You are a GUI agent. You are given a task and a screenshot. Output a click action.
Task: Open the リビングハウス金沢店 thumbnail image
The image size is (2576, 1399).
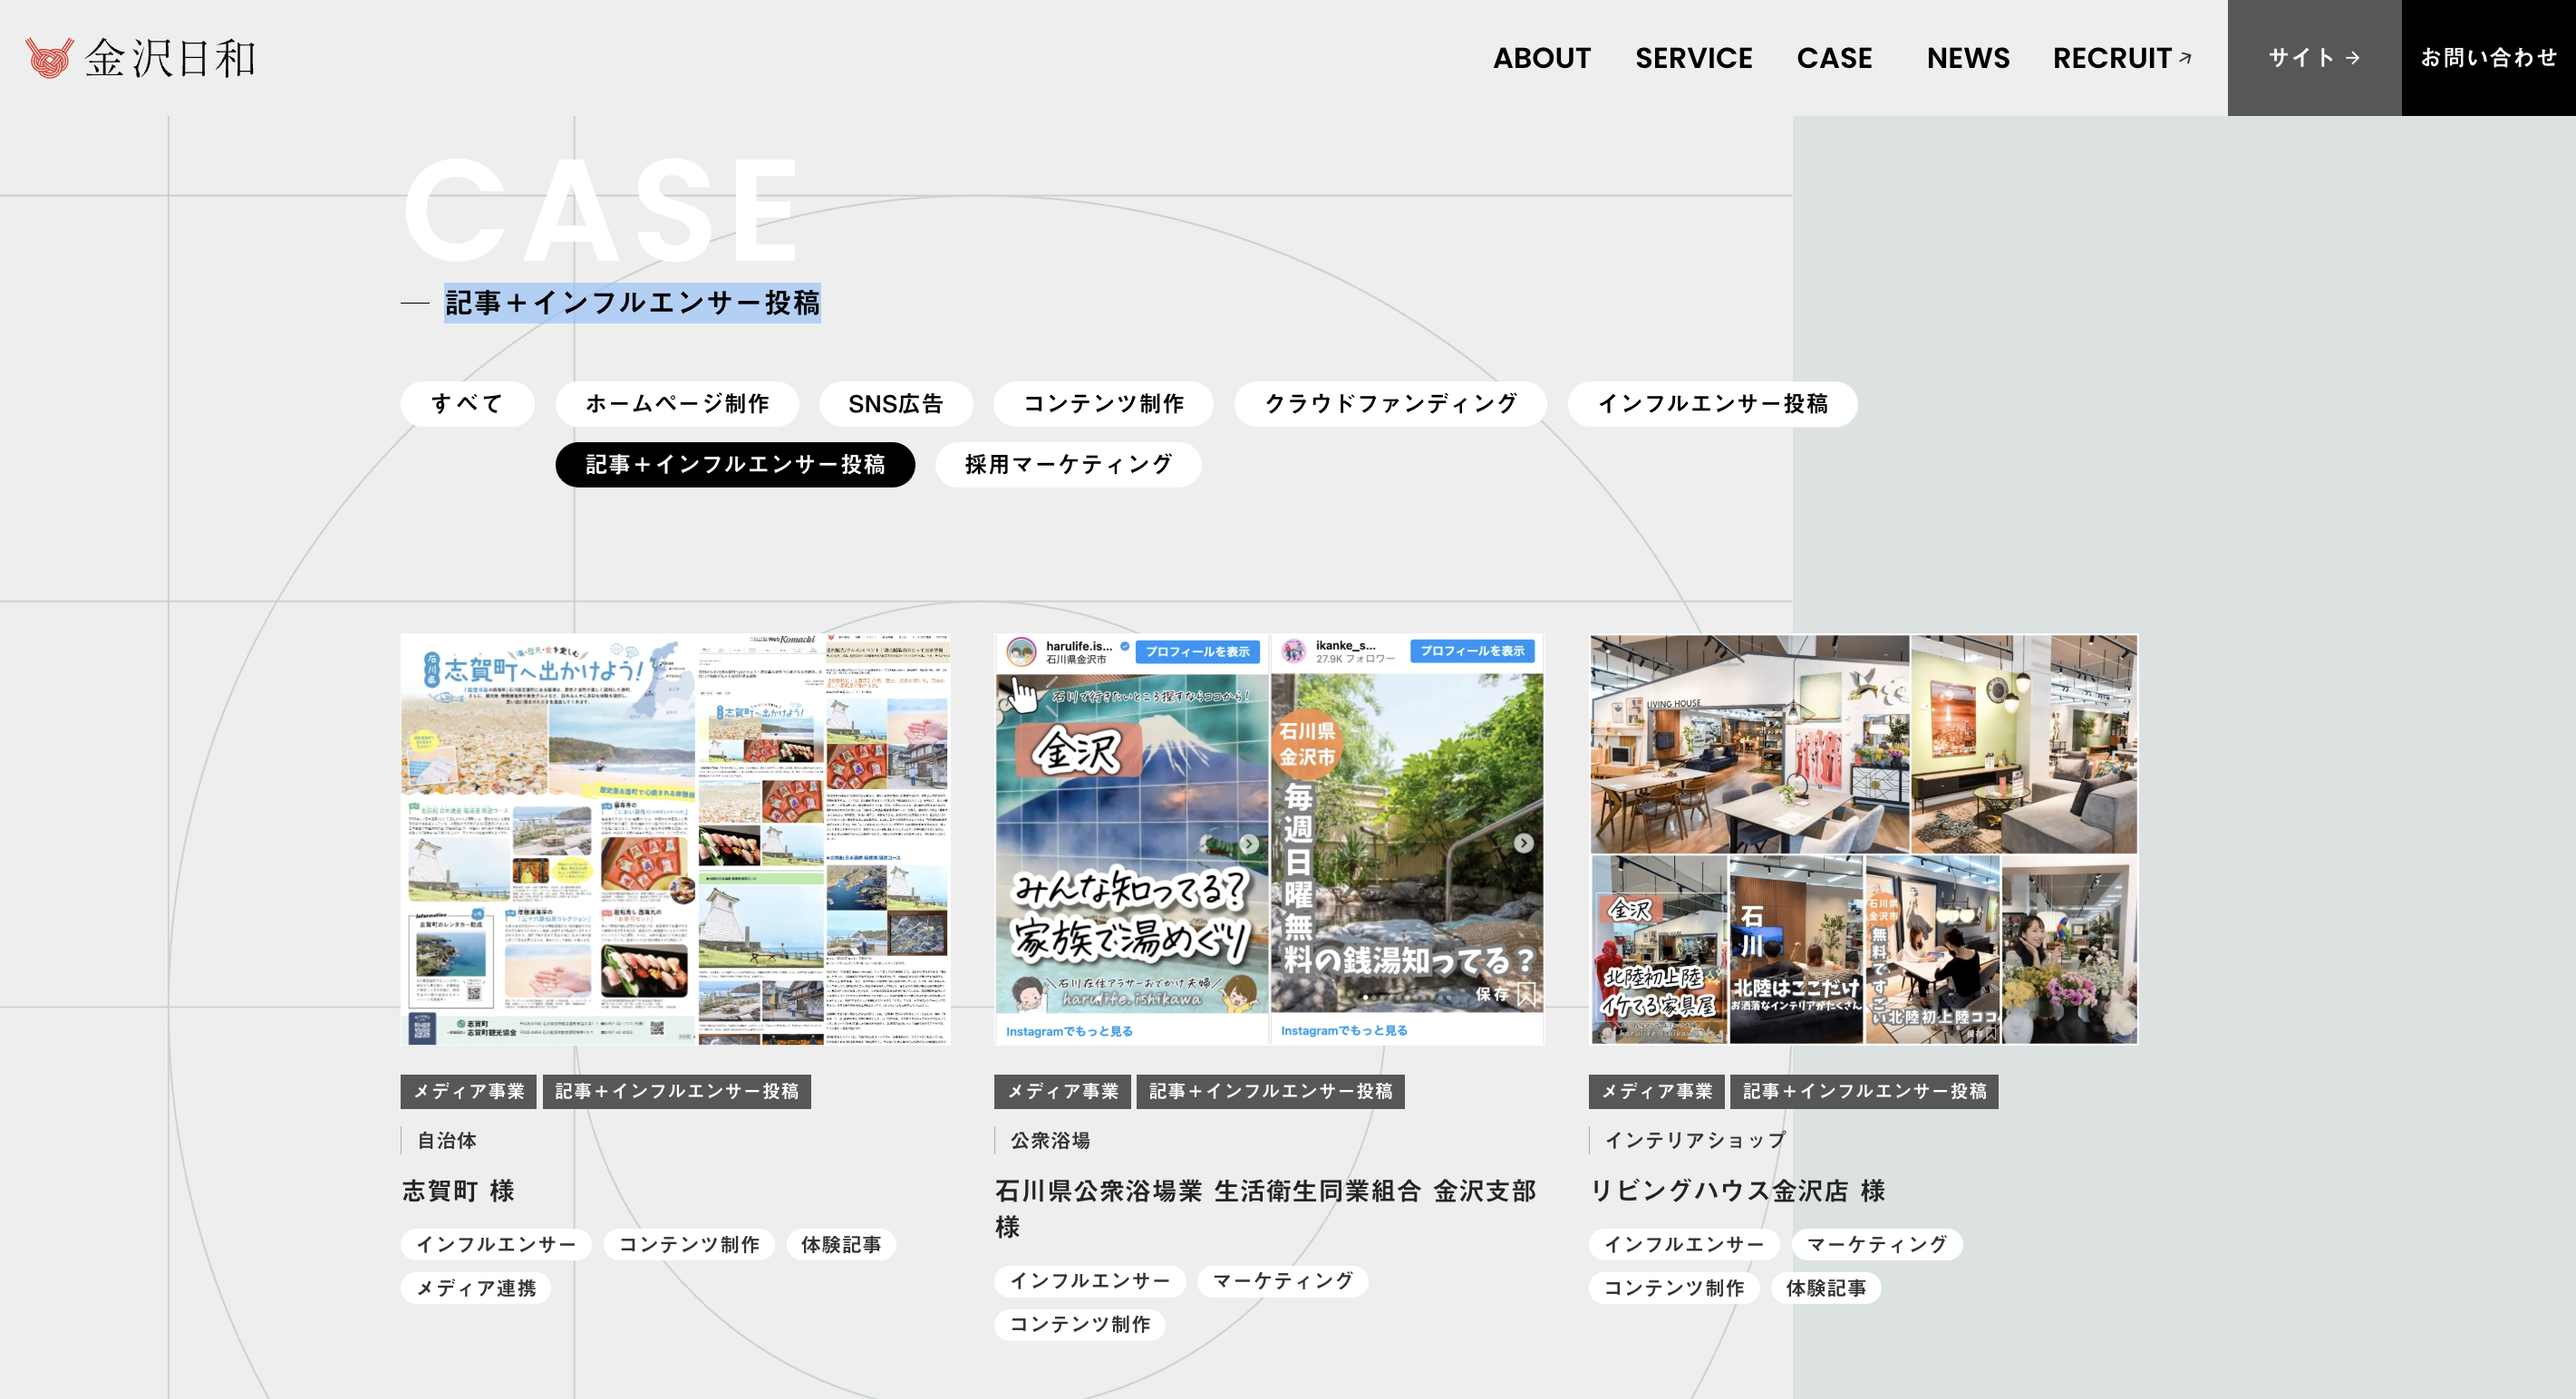coord(1863,839)
